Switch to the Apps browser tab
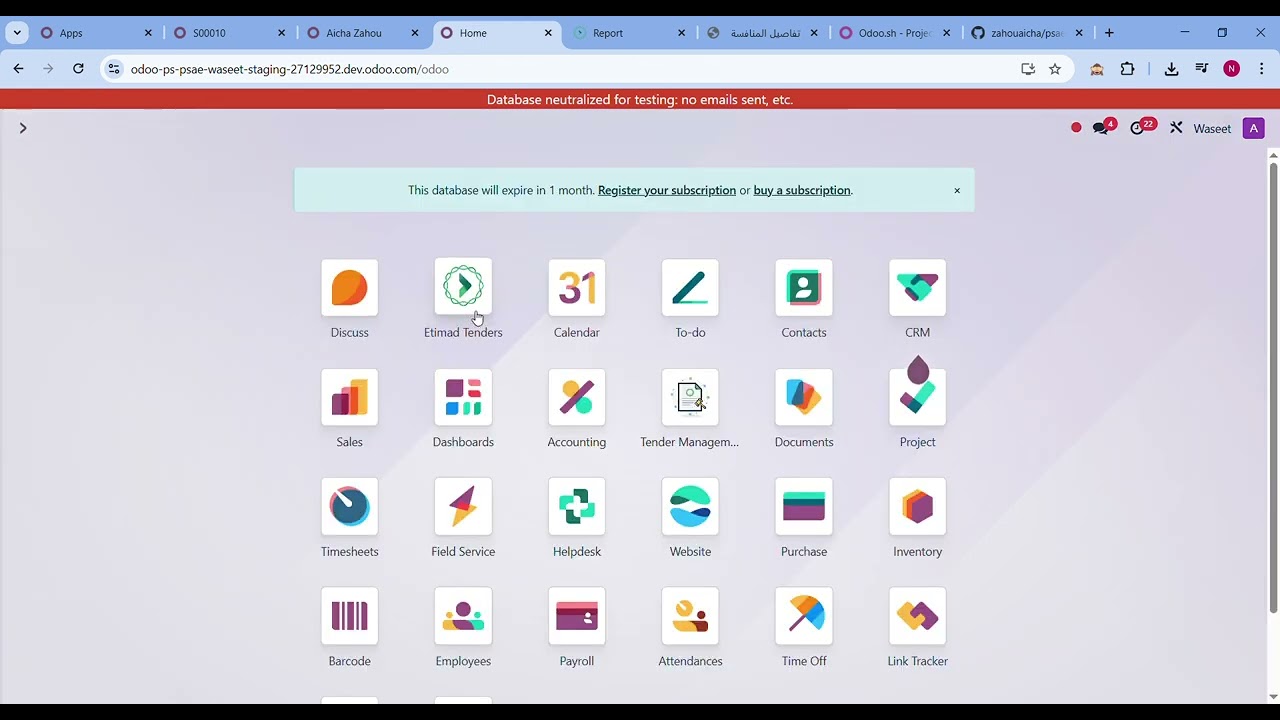This screenshot has width=1280, height=720. [x=97, y=33]
